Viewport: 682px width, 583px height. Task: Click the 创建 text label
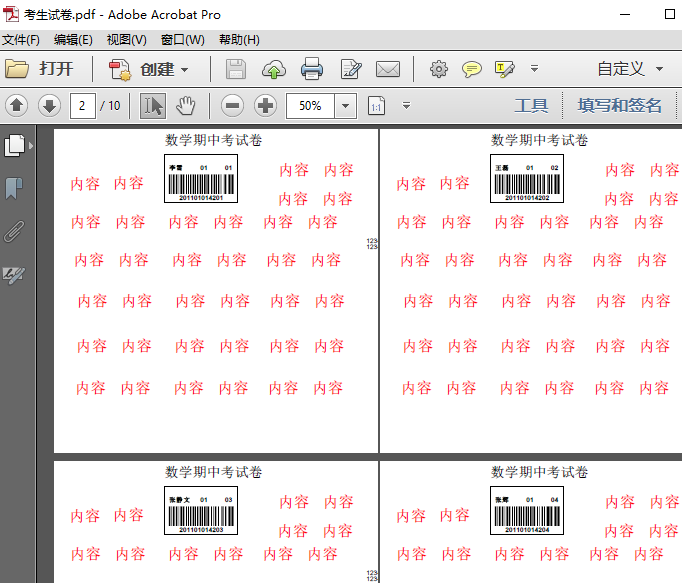coord(157,69)
